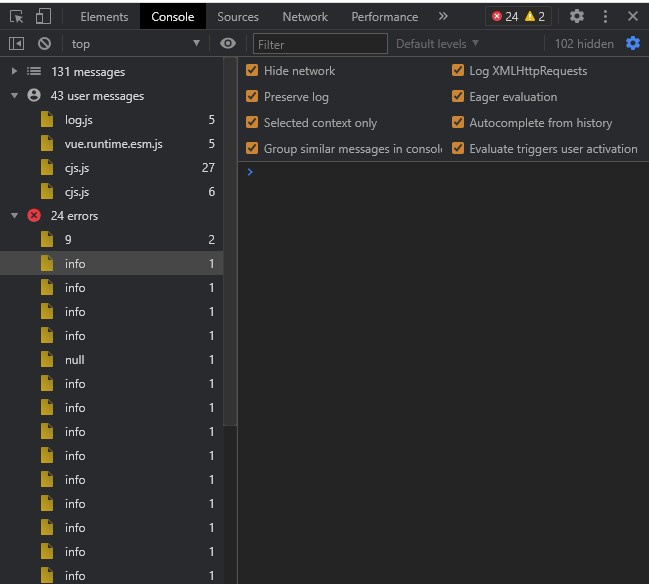The width and height of the screenshot is (649, 584).
Task: Select the '9' error entry
Action: tap(112, 240)
